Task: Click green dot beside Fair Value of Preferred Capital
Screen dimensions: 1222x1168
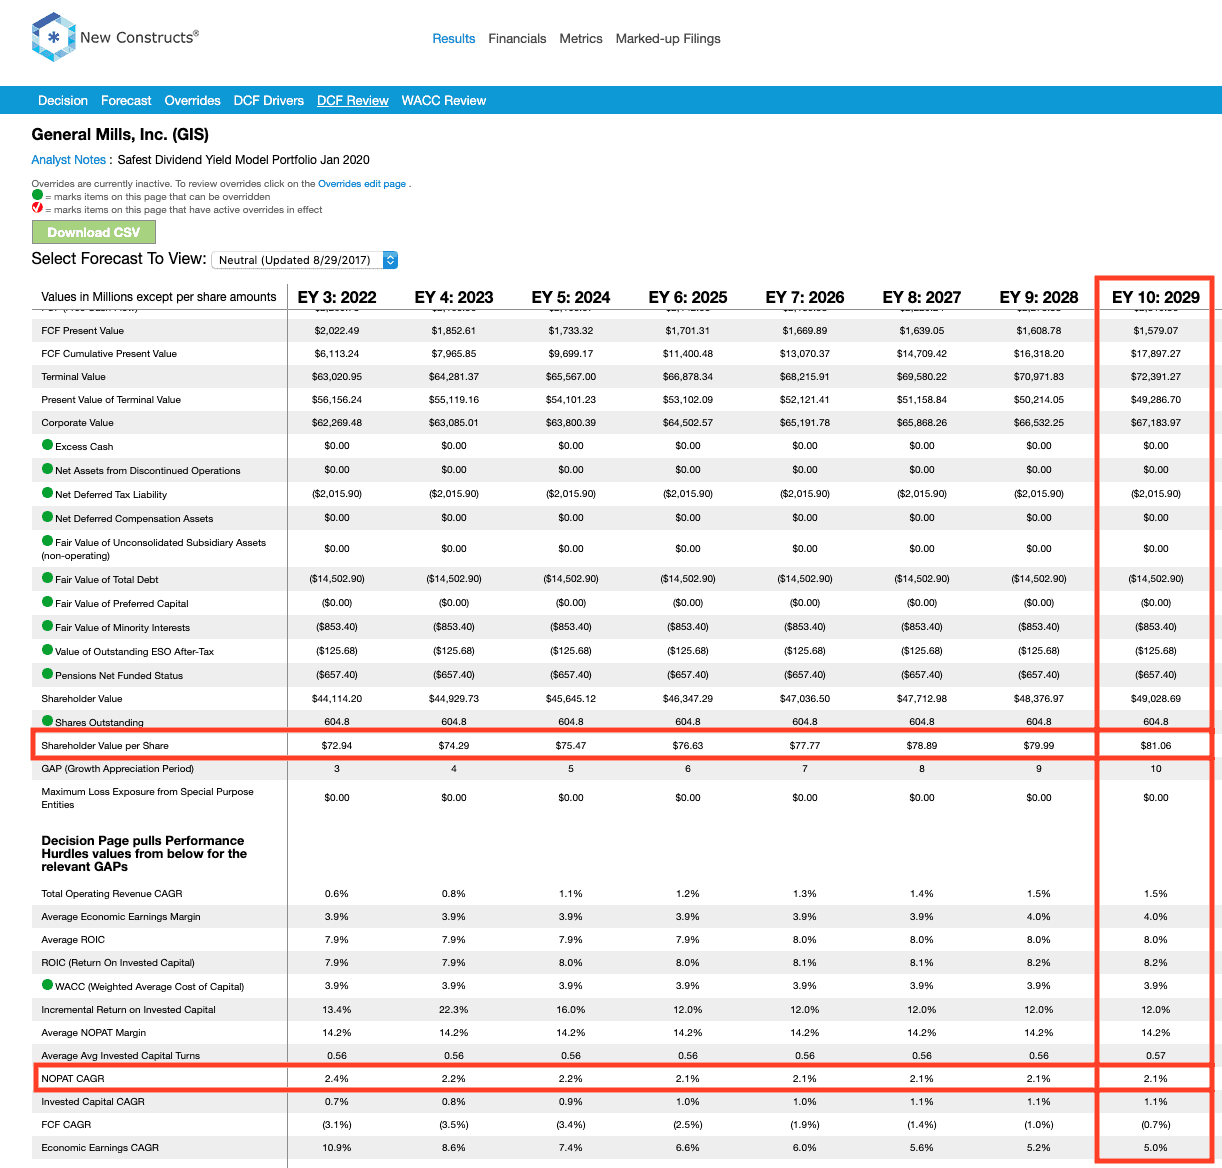Action: [x=47, y=602]
